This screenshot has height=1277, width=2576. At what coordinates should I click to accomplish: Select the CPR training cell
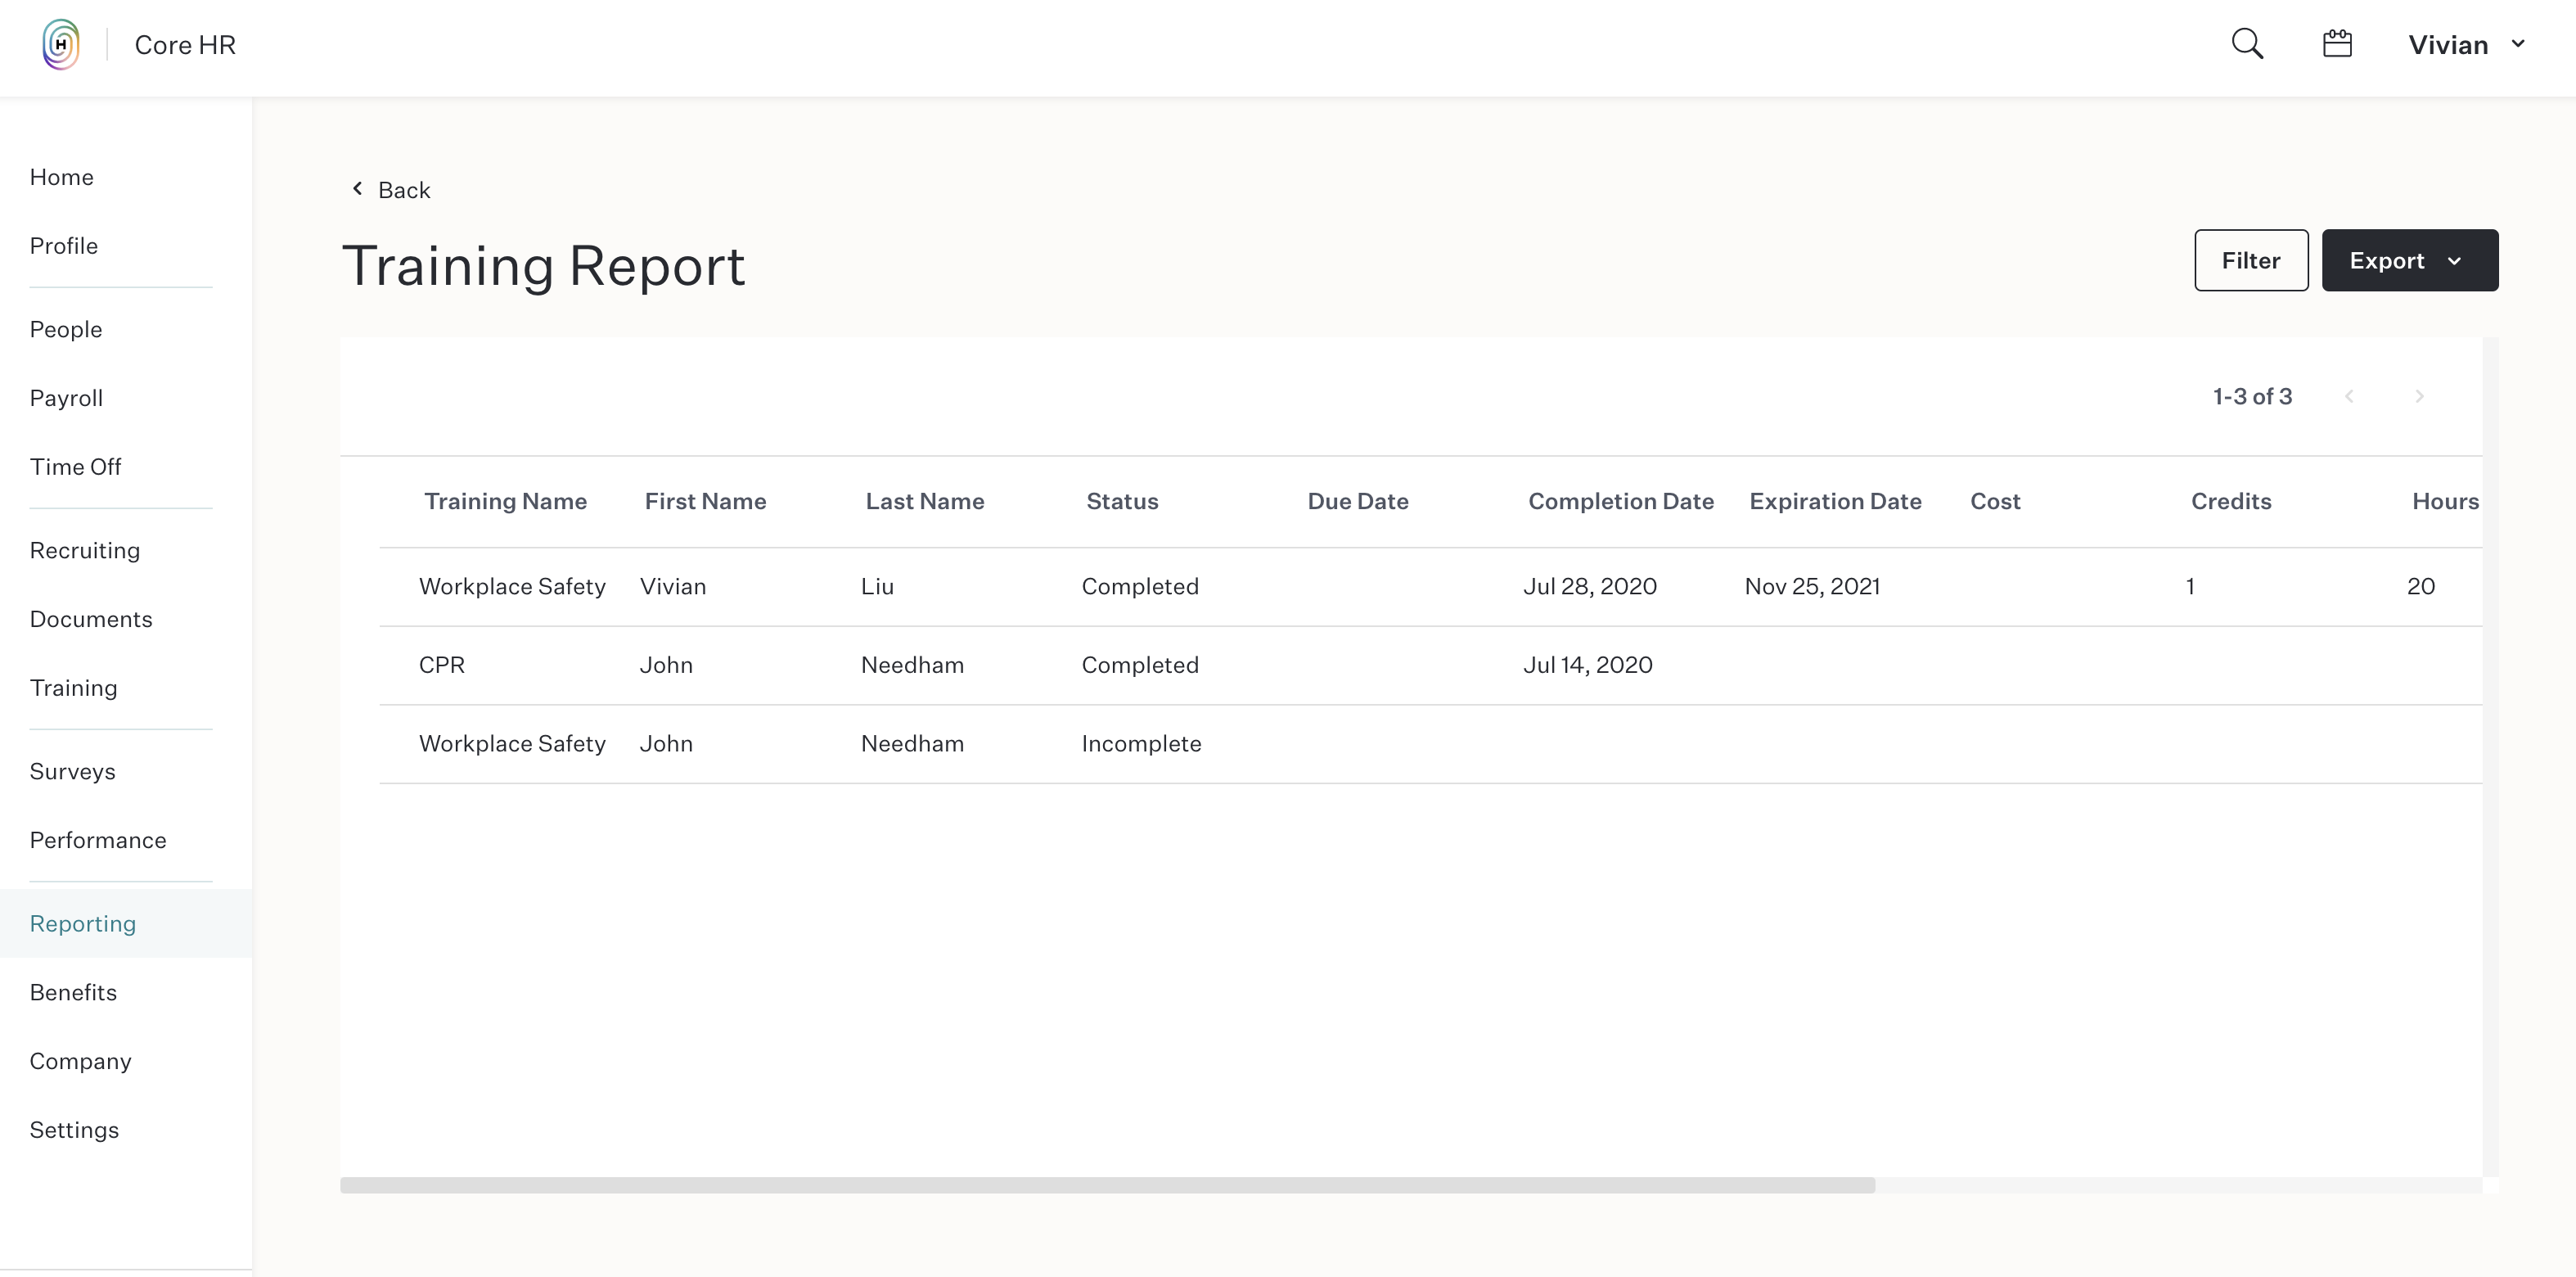pyautogui.click(x=442, y=665)
